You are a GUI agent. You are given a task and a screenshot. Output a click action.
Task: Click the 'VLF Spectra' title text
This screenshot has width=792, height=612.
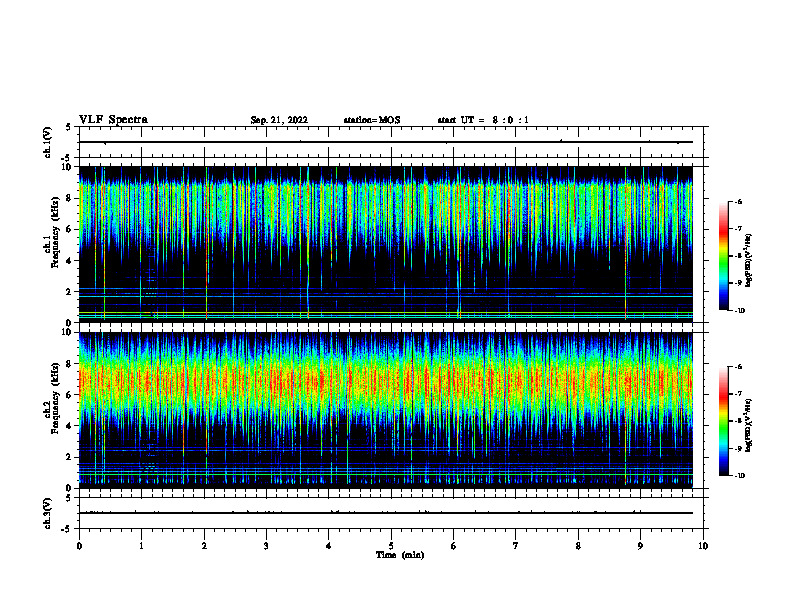[113, 120]
